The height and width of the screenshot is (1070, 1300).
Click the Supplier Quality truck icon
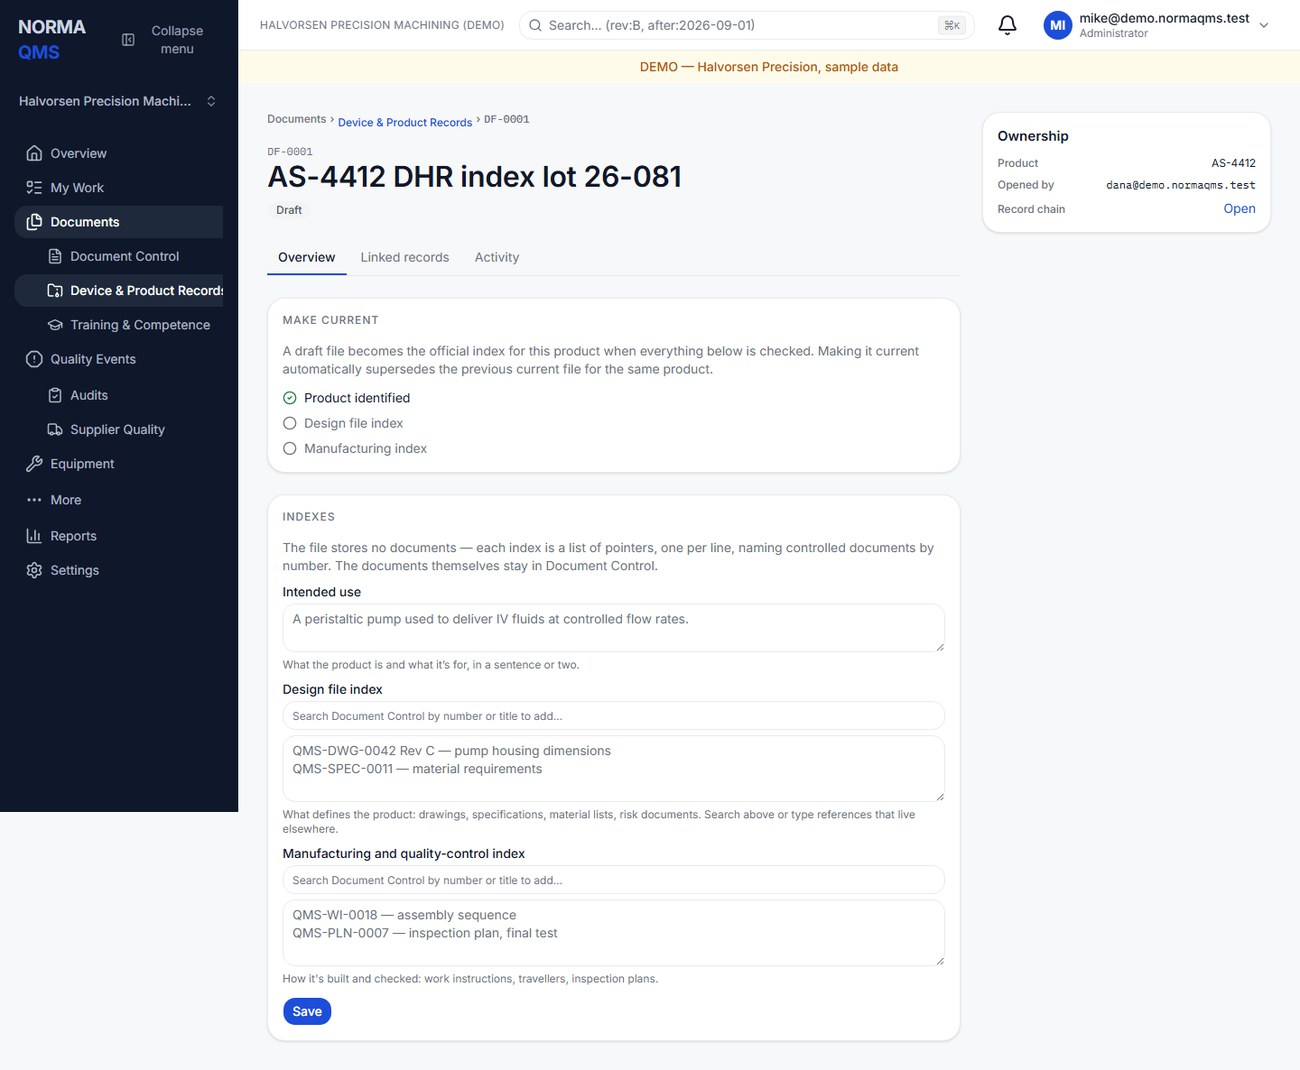55,430
